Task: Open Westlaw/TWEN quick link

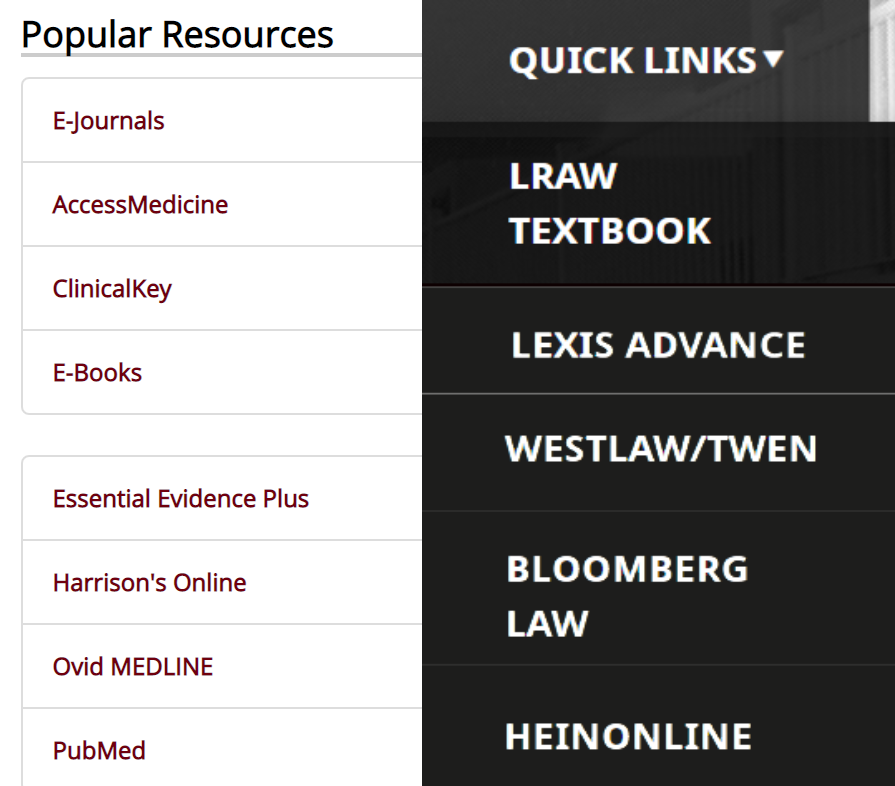Action: pos(661,449)
